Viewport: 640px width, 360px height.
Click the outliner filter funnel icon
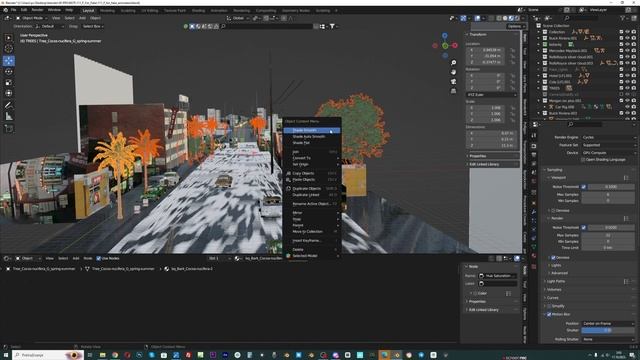(623, 18)
